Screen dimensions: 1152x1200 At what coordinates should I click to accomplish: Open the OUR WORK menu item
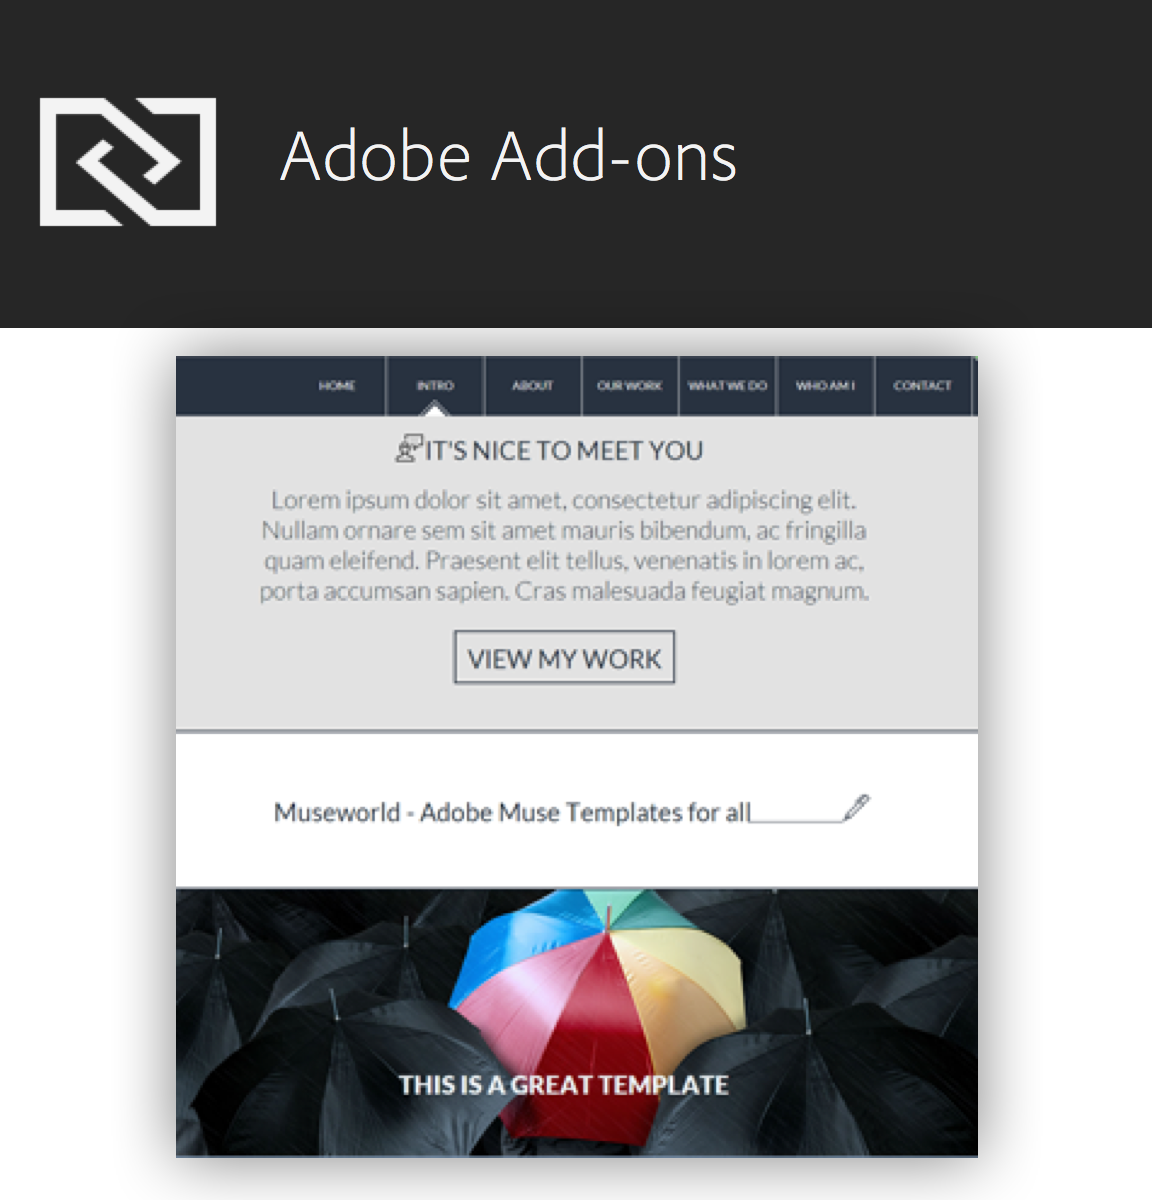click(629, 385)
